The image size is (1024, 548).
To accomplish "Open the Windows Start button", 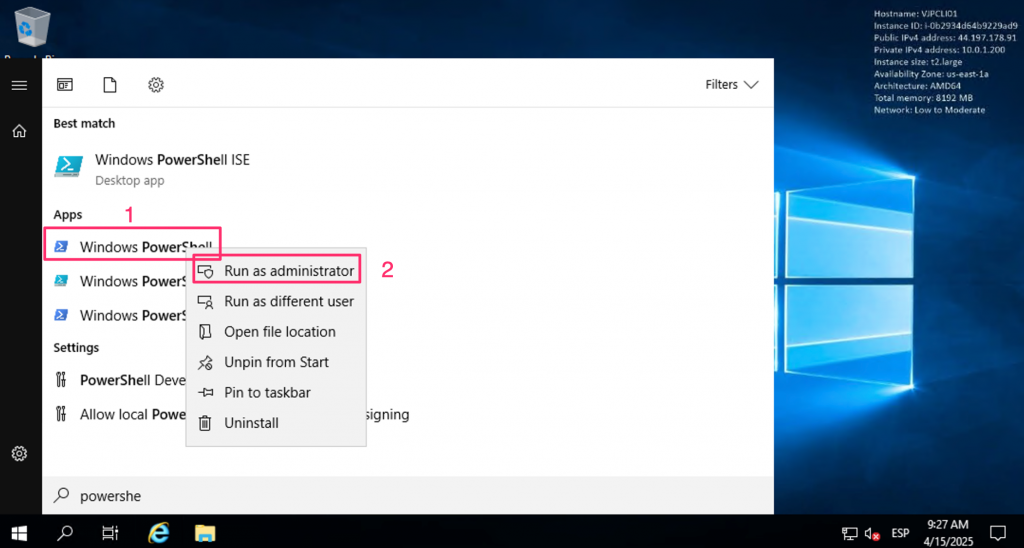I will [19, 532].
